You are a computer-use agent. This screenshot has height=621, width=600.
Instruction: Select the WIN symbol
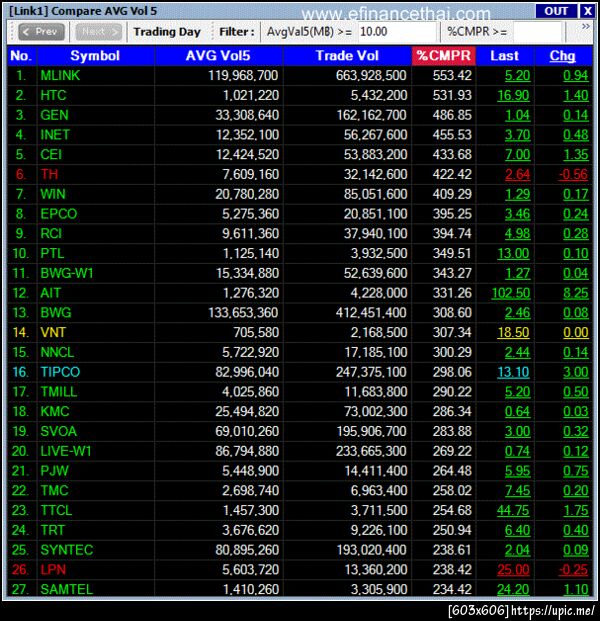(53, 194)
